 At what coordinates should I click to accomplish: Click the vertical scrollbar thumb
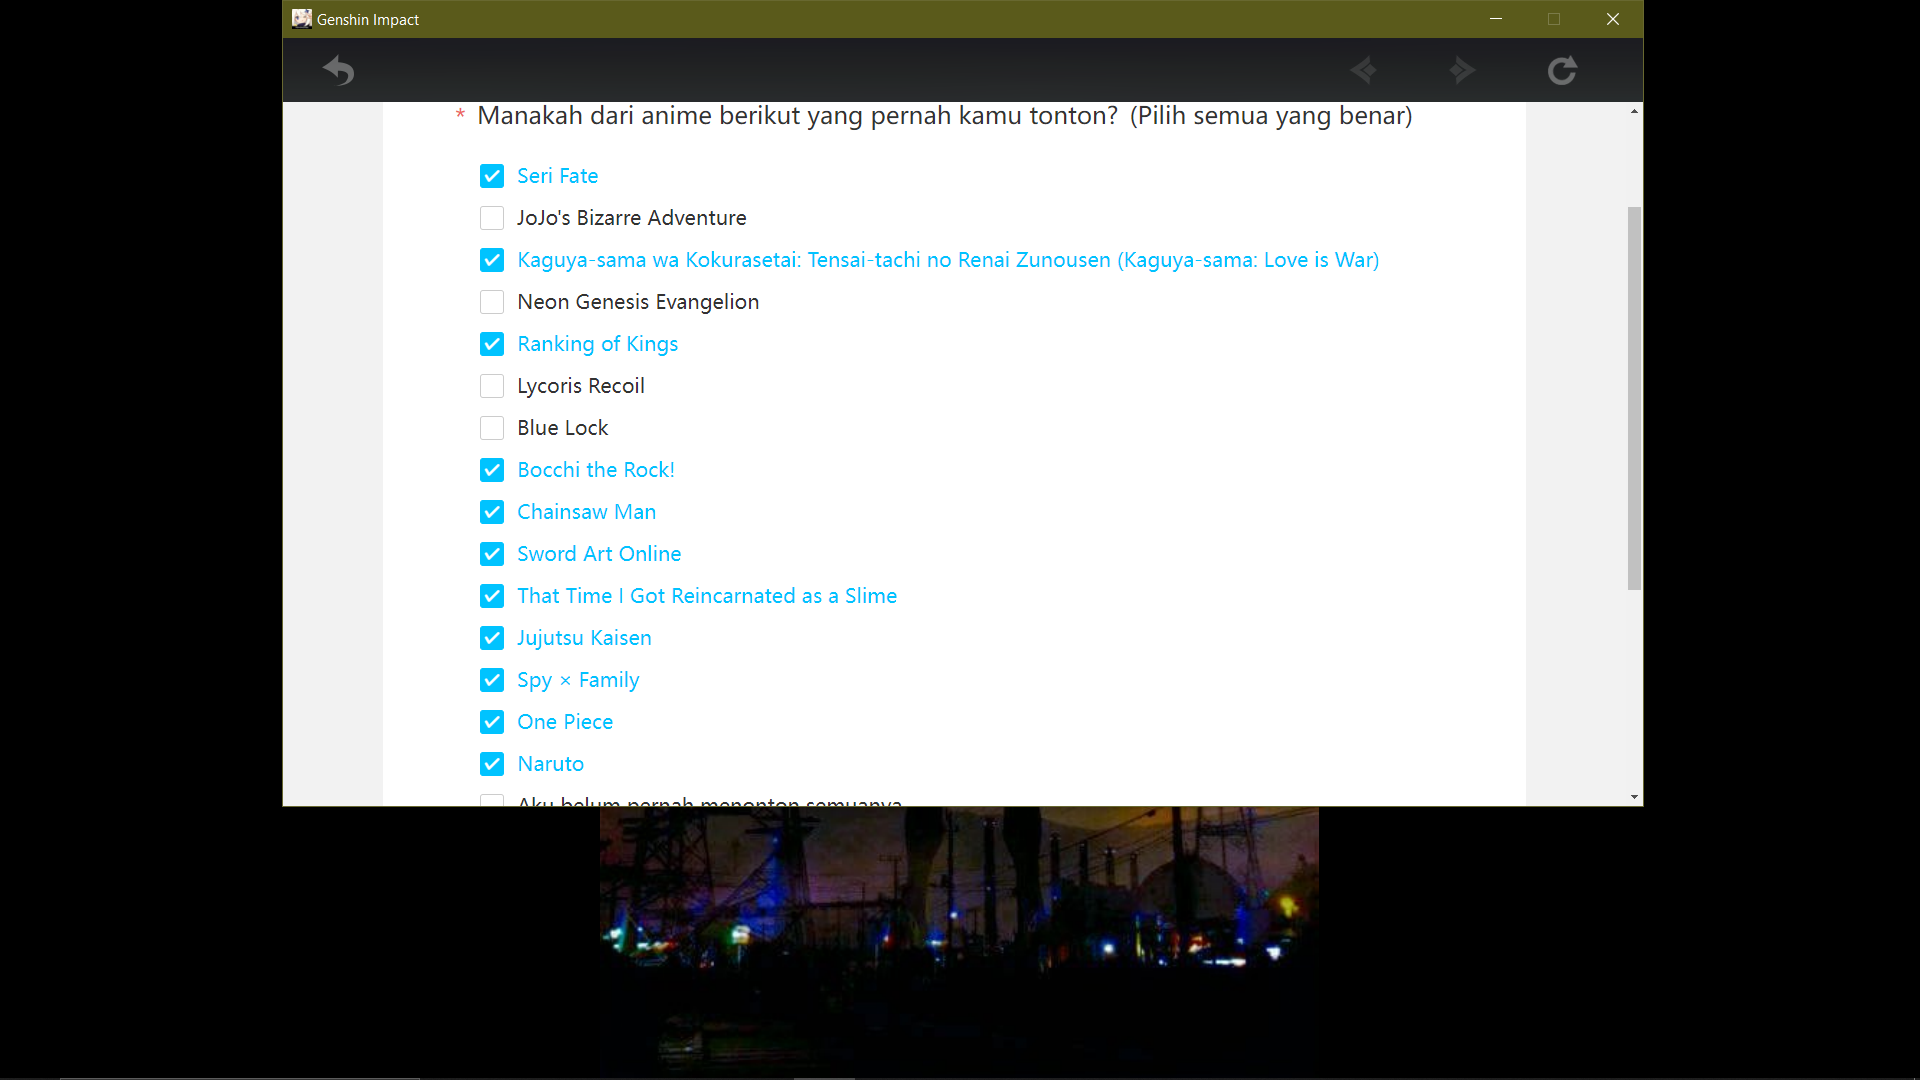tap(1634, 398)
